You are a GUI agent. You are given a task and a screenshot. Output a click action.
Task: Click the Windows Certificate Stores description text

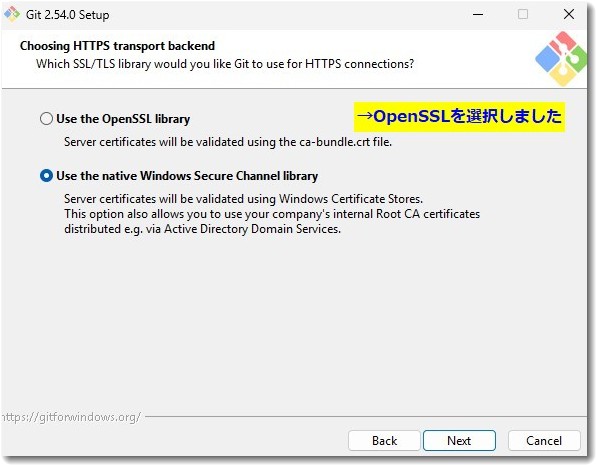pyautogui.click(x=243, y=198)
